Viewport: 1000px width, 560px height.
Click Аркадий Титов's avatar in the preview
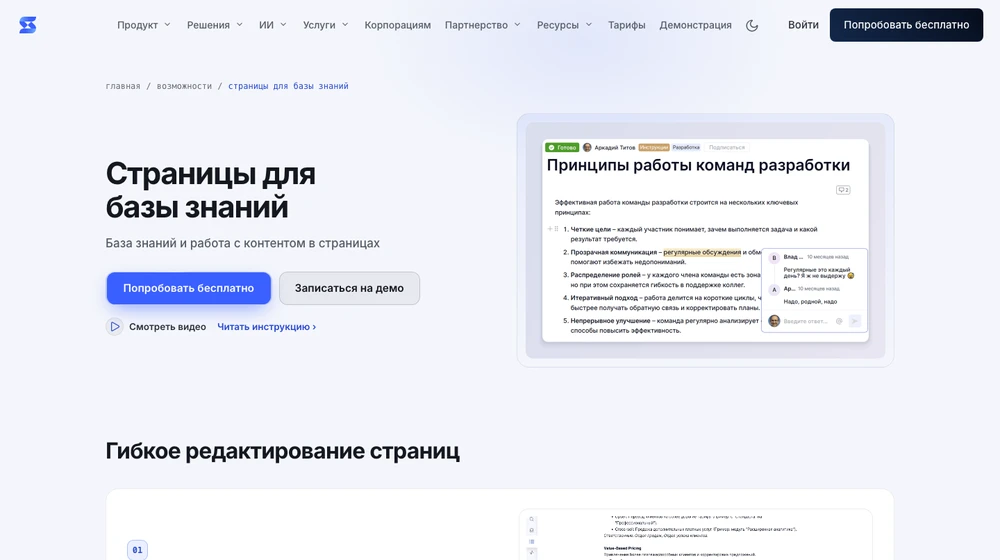coord(587,147)
